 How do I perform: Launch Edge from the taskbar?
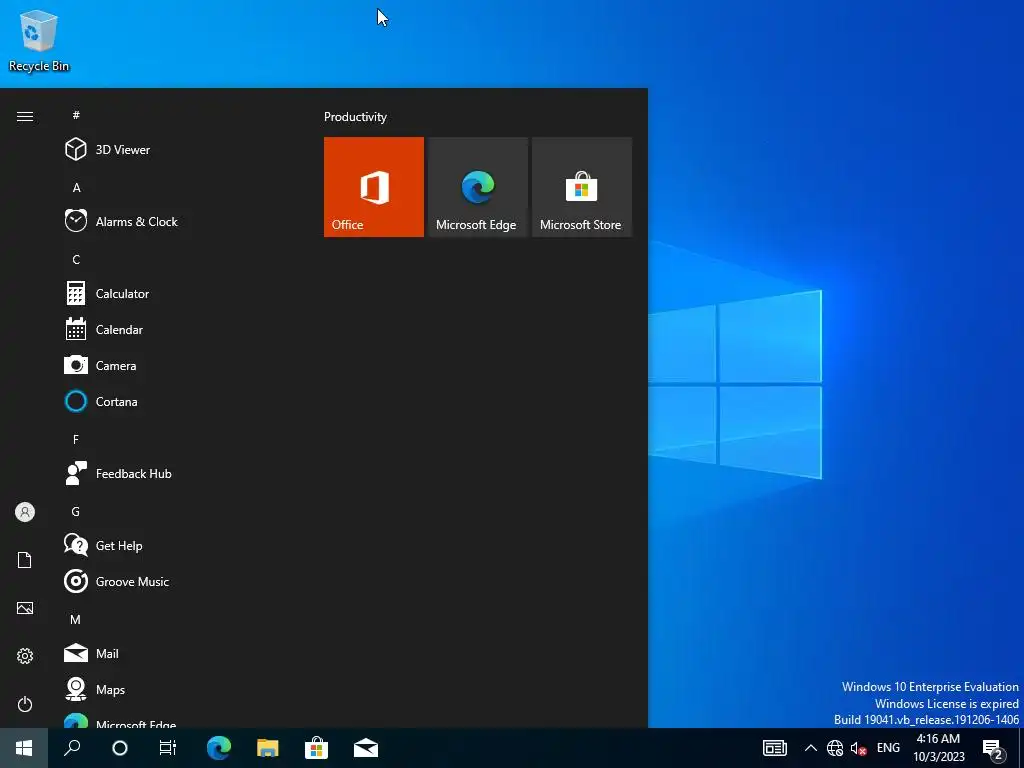coord(219,748)
